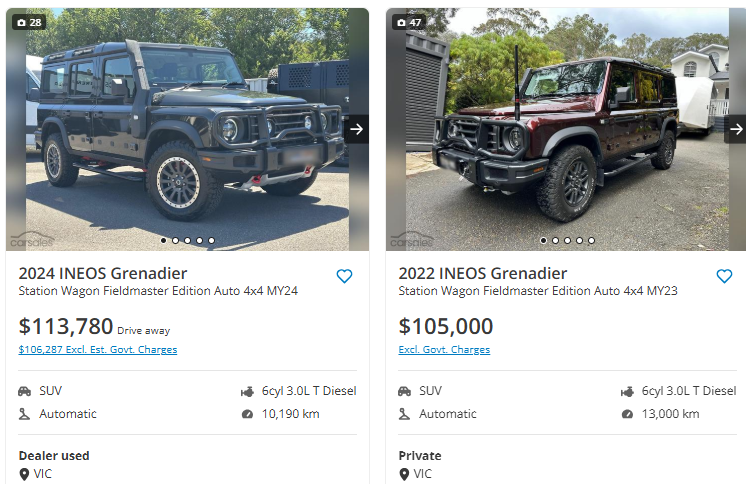
Task: Click the VIC location pin on private listing
Action: (405, 474)
